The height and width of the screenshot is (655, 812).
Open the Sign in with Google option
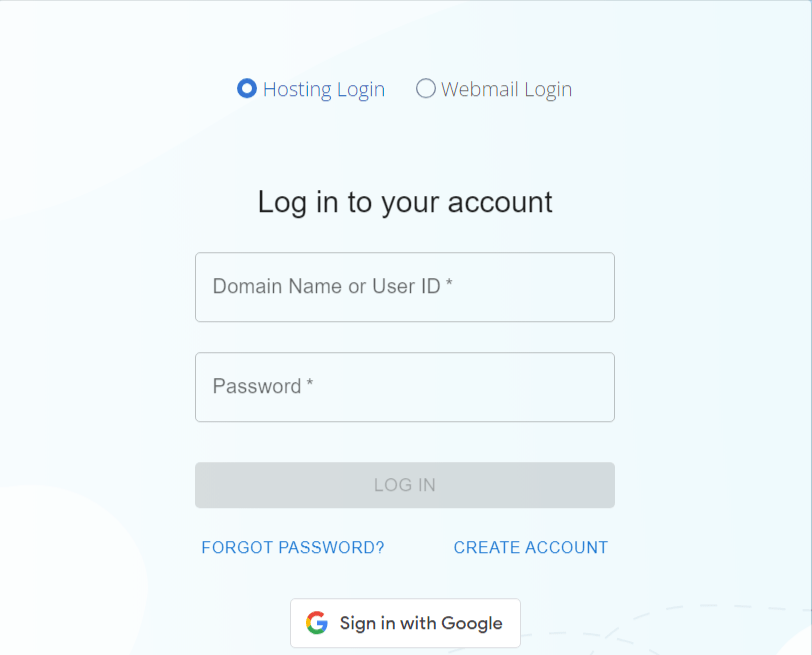404,622
